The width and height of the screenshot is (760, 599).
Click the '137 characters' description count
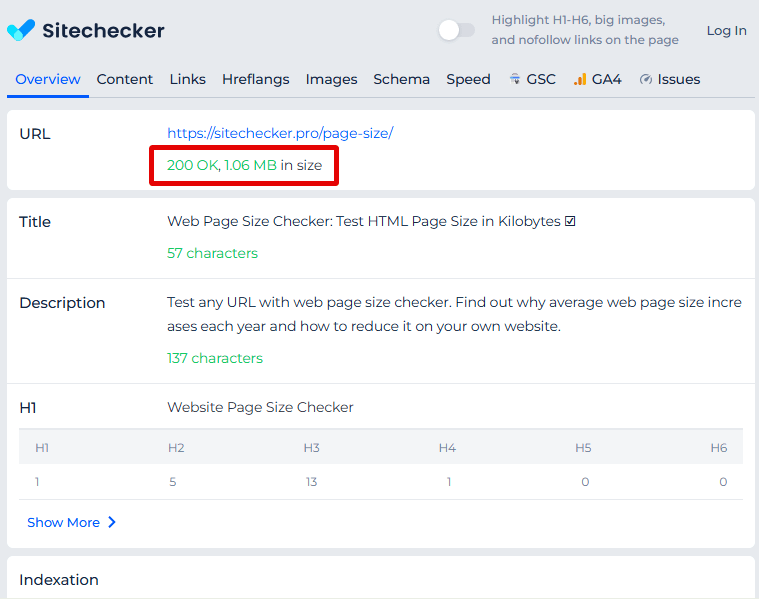(215, 358)
